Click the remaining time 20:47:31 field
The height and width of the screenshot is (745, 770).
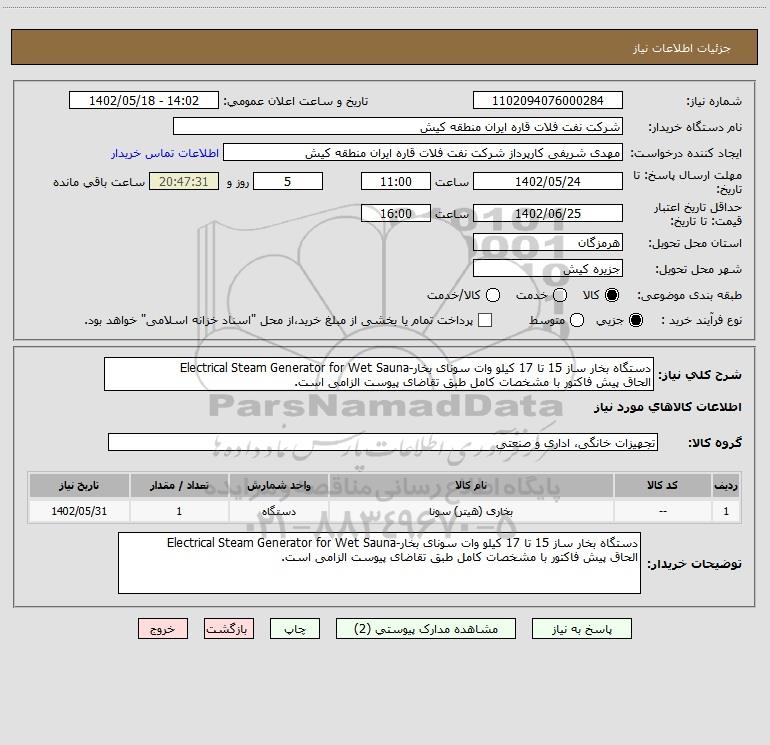coord(184,181)
